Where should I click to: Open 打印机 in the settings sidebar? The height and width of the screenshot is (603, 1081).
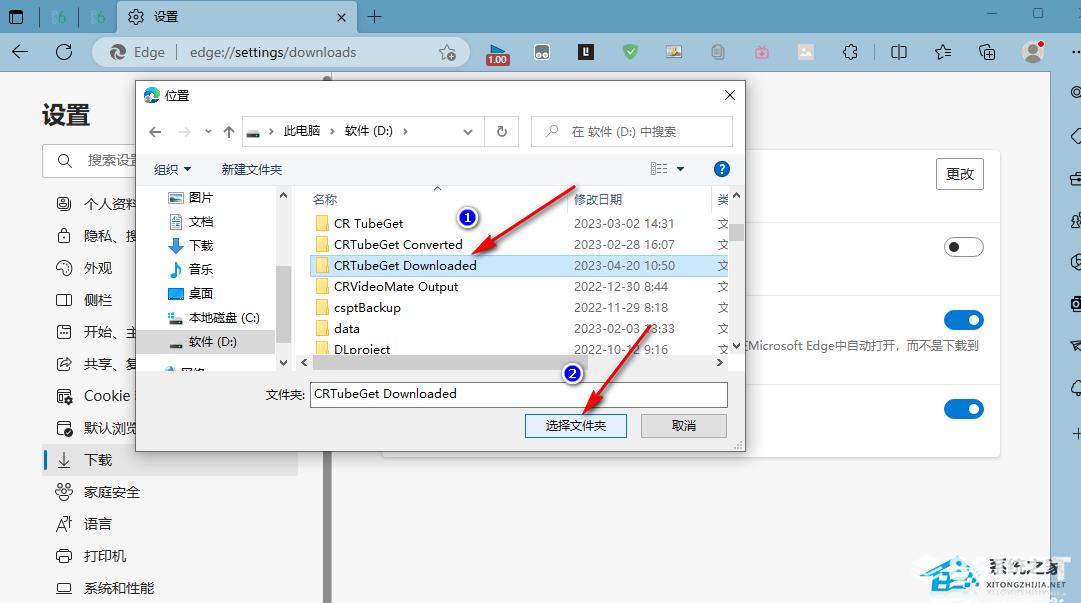(x=105, y=556)
